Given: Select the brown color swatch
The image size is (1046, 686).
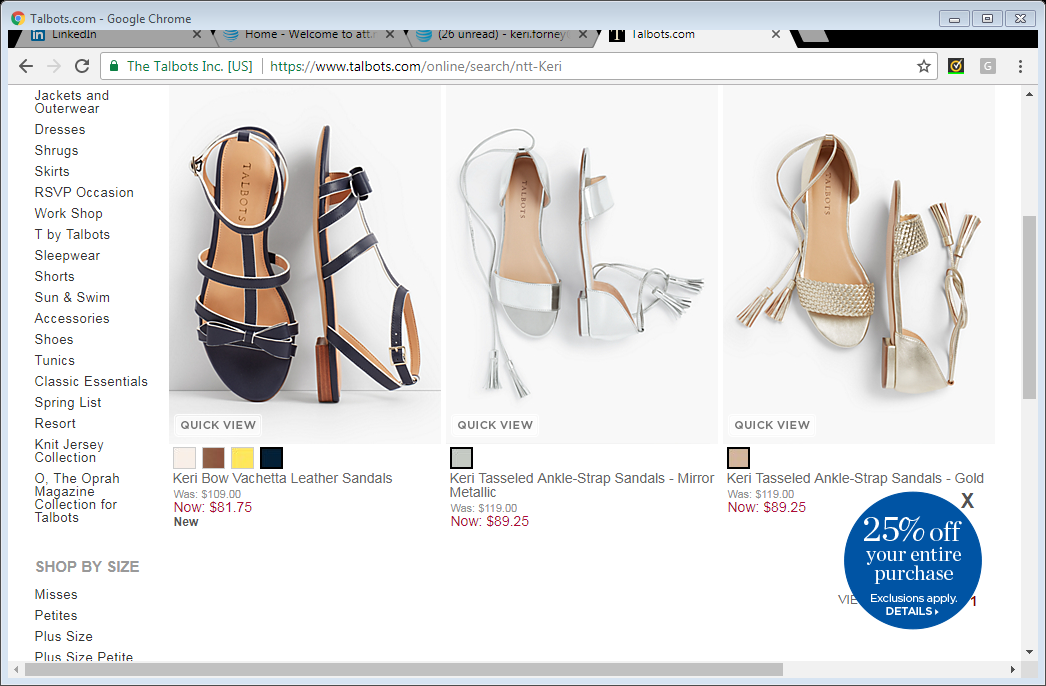Looking at the screenshot, I should point(213,458).
